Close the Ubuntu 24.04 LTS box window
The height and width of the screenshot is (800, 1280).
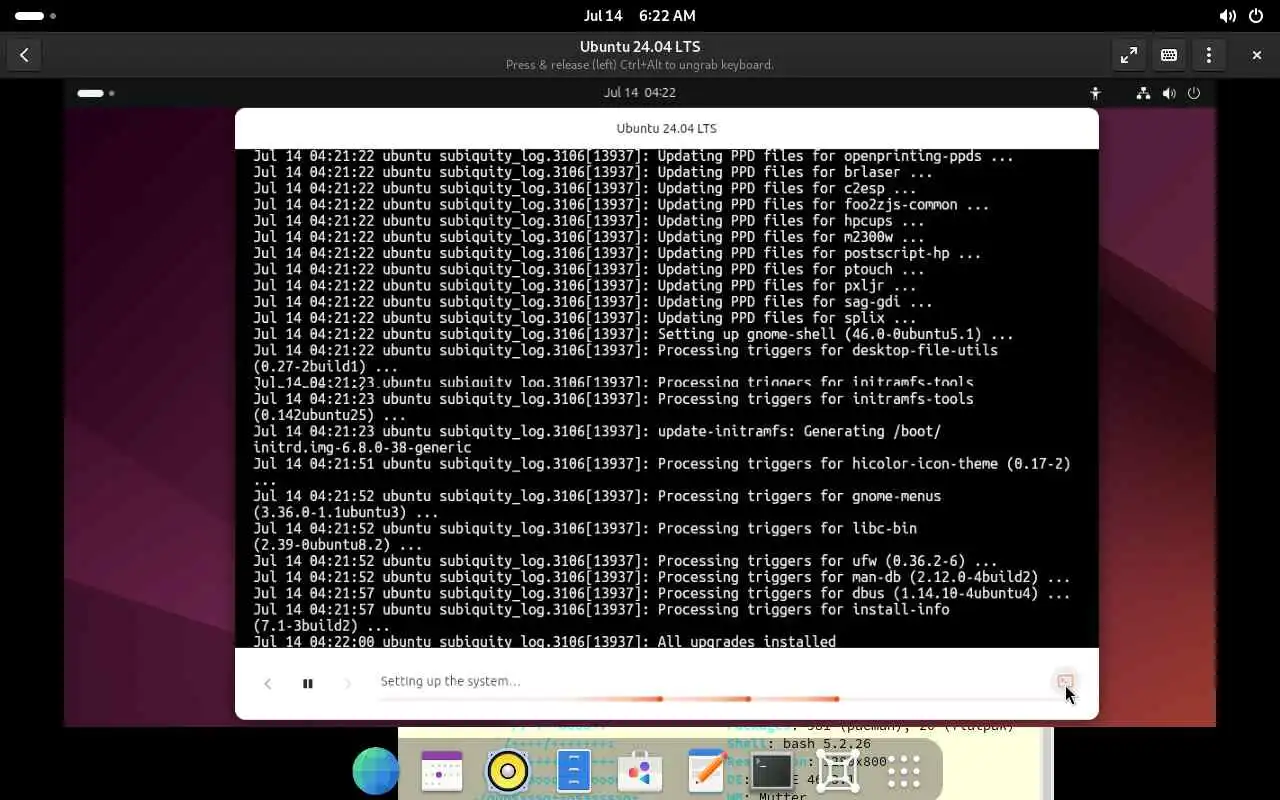[x=1257, y=55]
